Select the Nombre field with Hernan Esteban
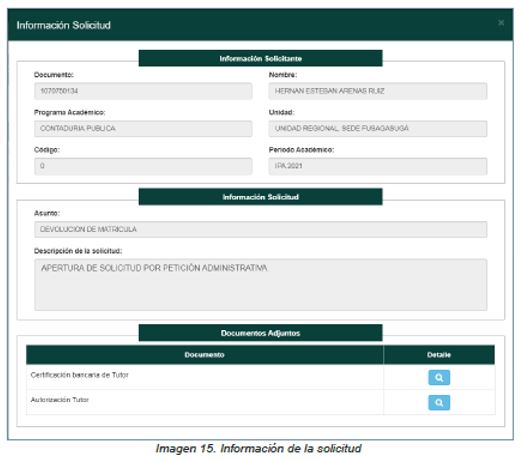524x461 pixels. 378,91
